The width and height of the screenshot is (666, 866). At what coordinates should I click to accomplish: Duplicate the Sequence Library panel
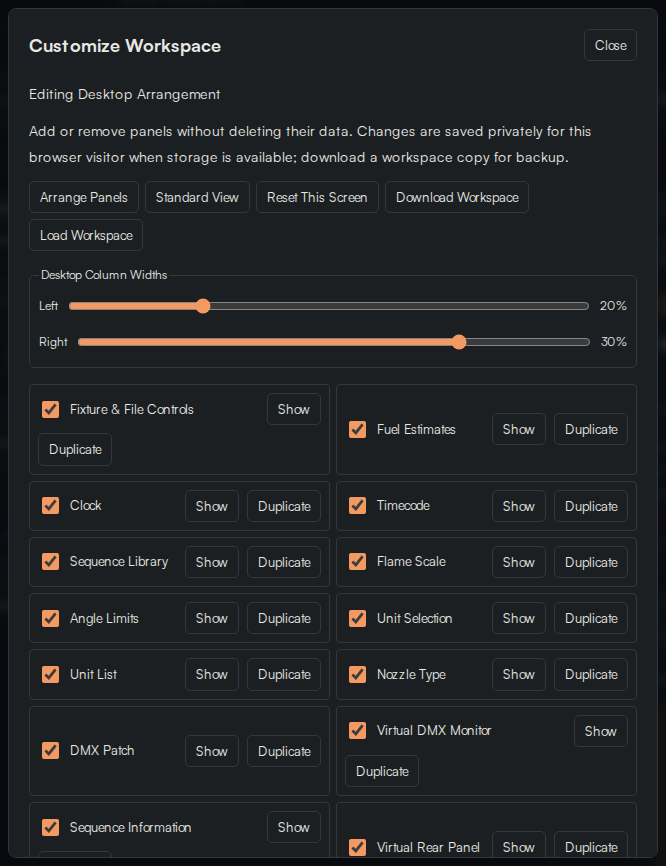(284, 562)
